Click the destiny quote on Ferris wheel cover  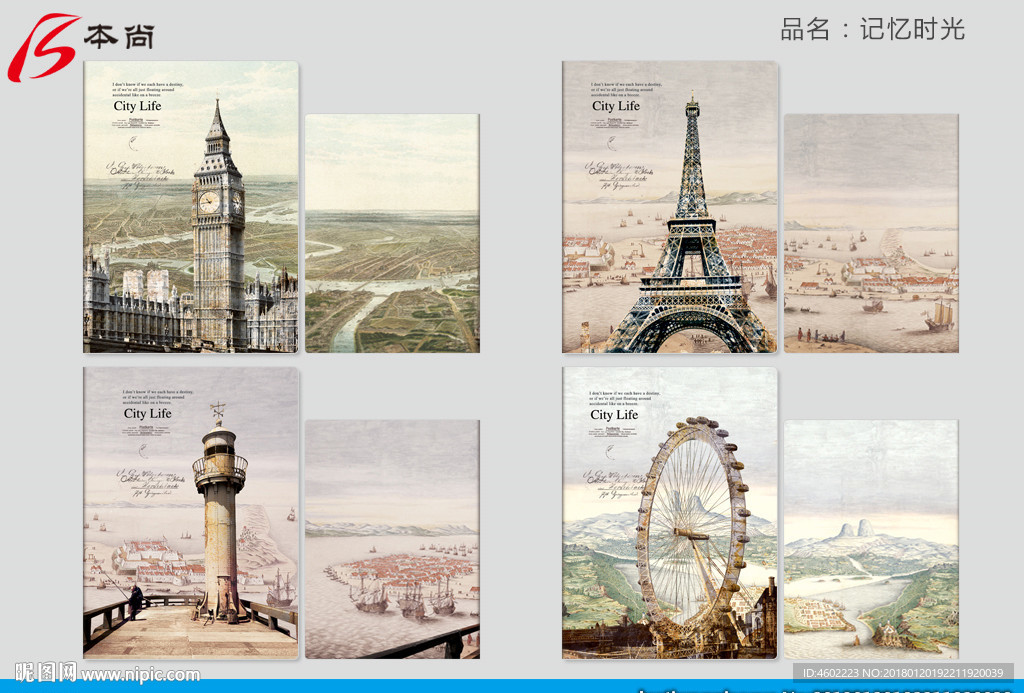click(x=624, y=398)
